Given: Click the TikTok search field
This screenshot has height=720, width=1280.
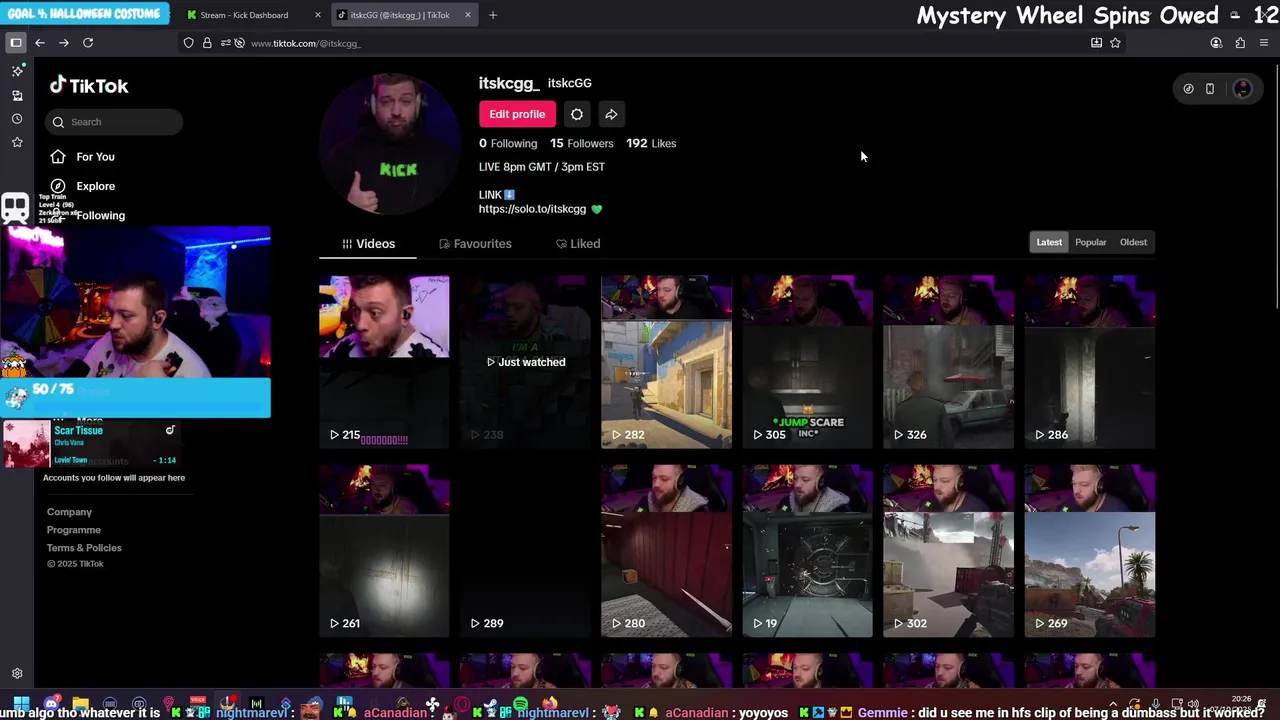Looking at the screenshot, I should [114, 122].
